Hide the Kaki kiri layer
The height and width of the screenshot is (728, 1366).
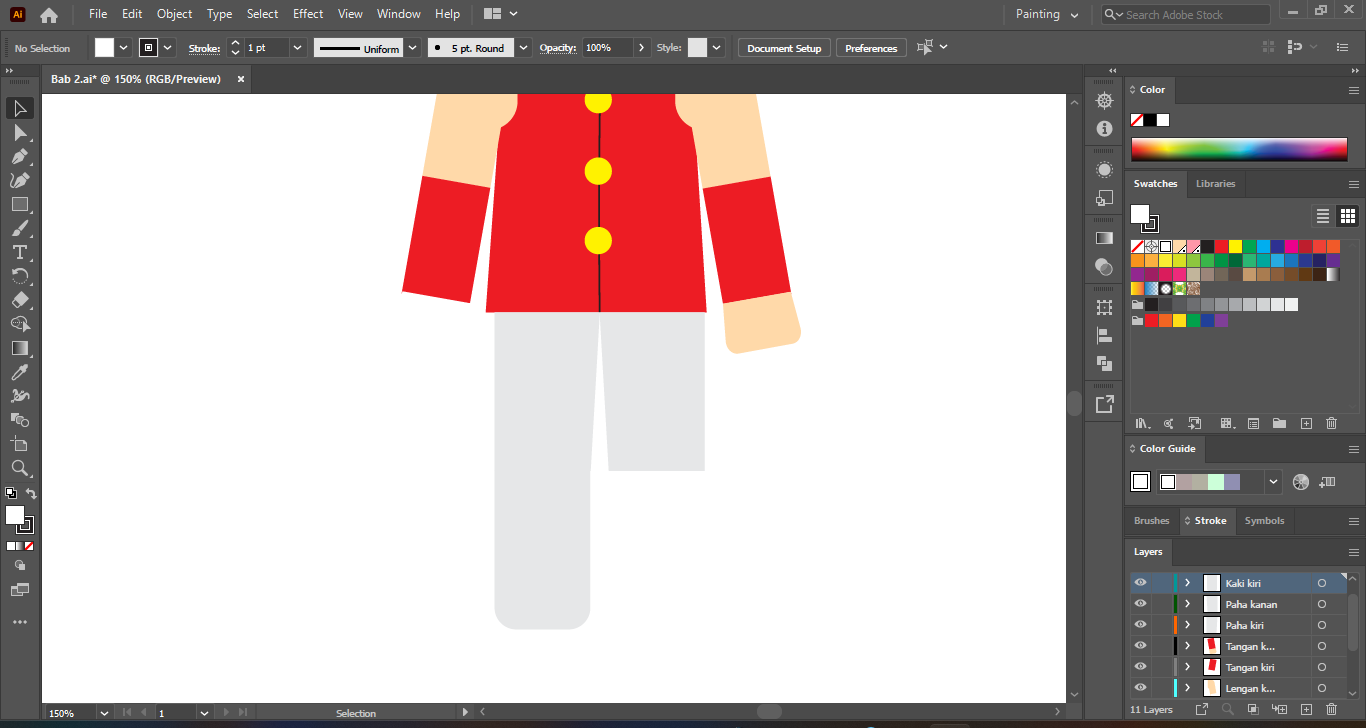coord(1140,583)
